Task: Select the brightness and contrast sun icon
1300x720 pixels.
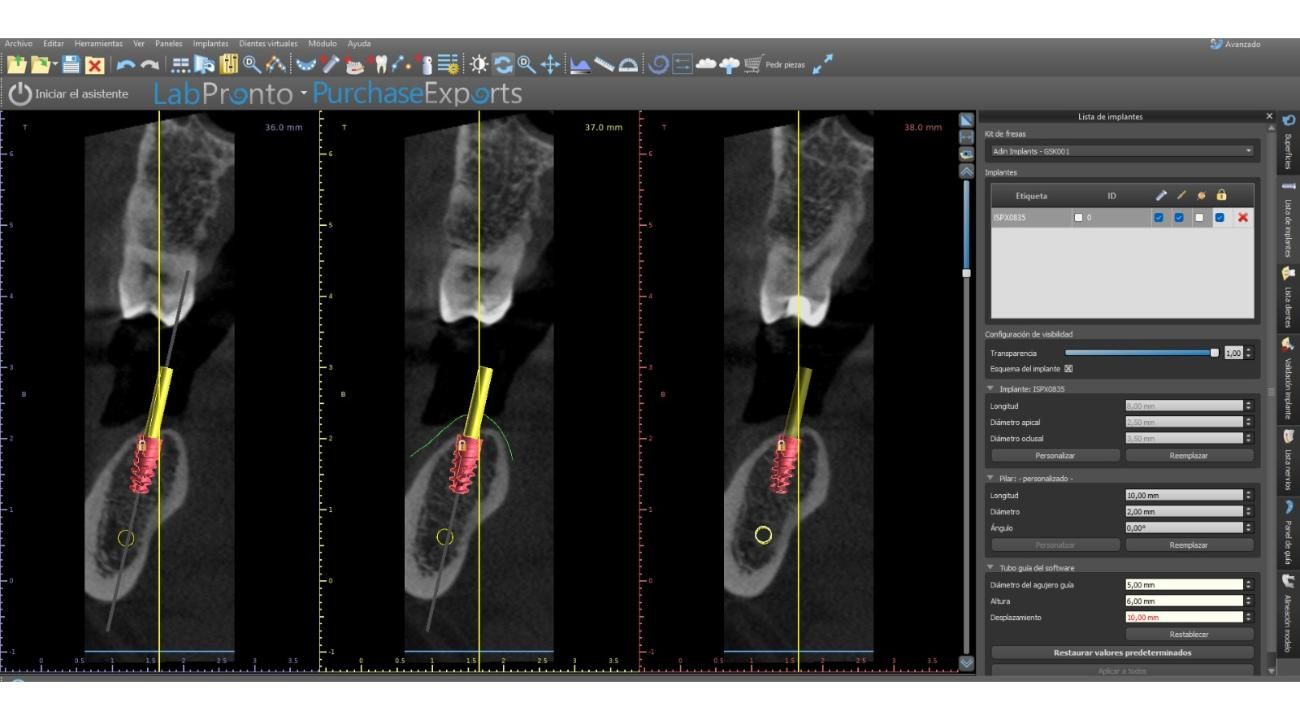Action: (x=479, y=65)
